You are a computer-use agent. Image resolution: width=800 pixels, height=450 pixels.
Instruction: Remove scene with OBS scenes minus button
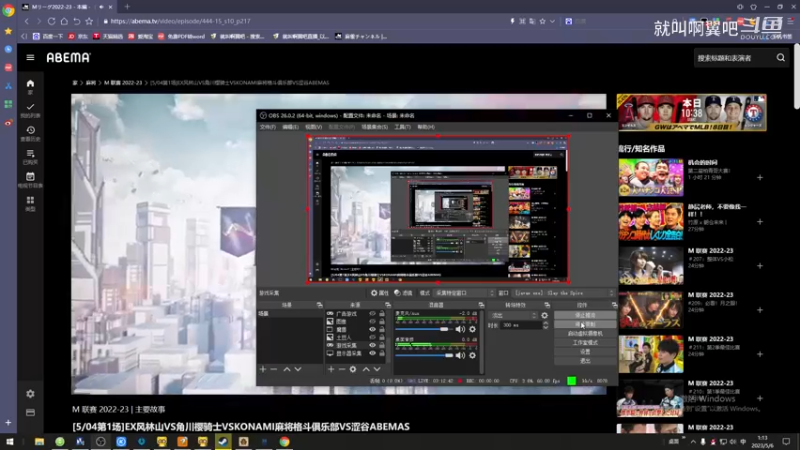(x=274, y=369)
